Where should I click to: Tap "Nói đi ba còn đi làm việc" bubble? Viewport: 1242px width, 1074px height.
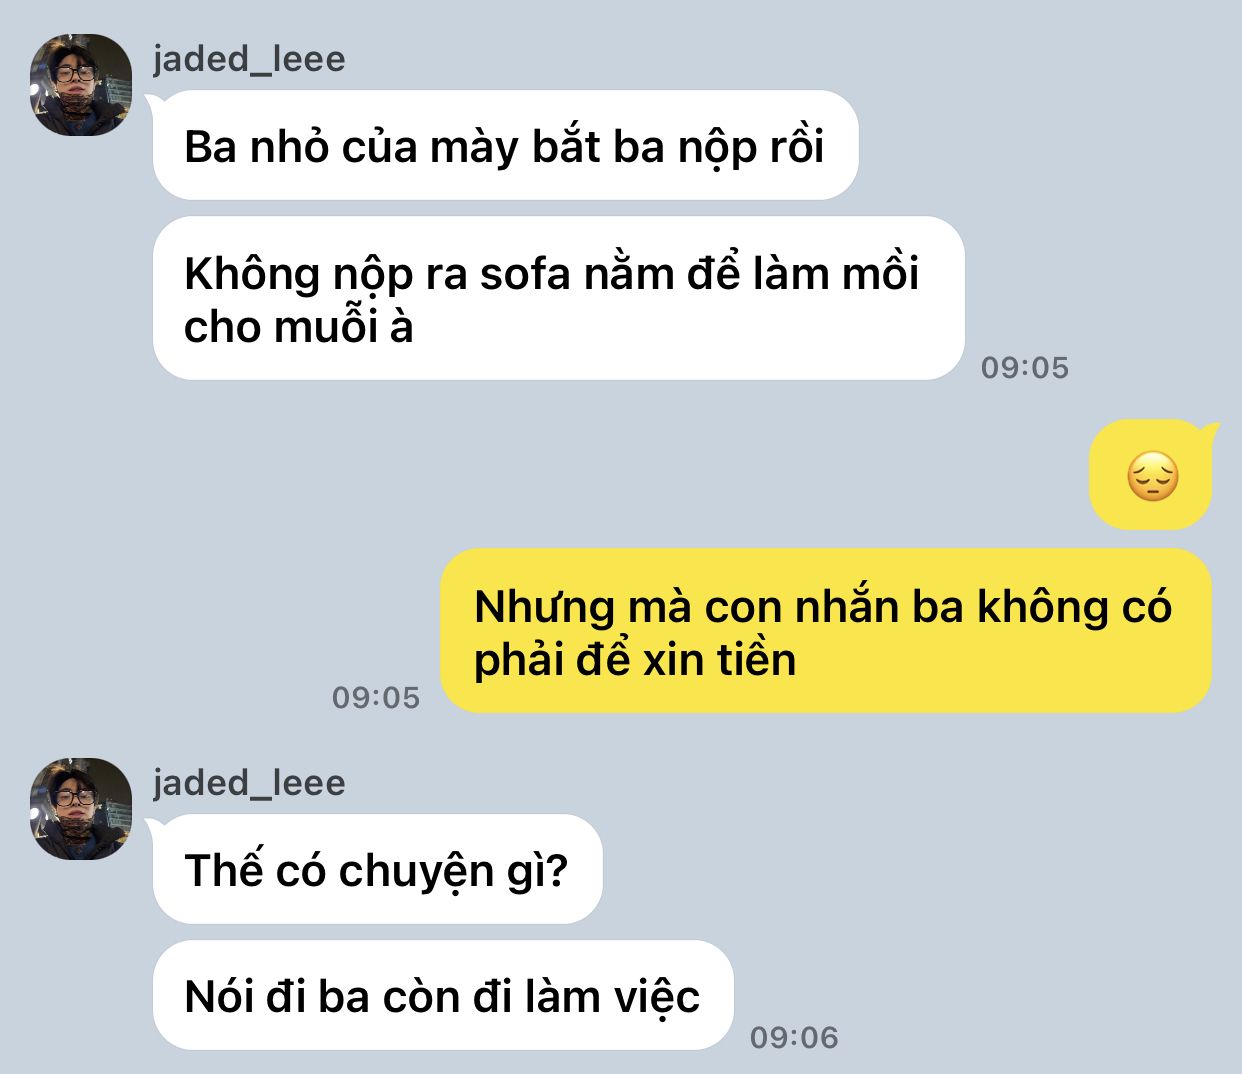coord(443,995)
